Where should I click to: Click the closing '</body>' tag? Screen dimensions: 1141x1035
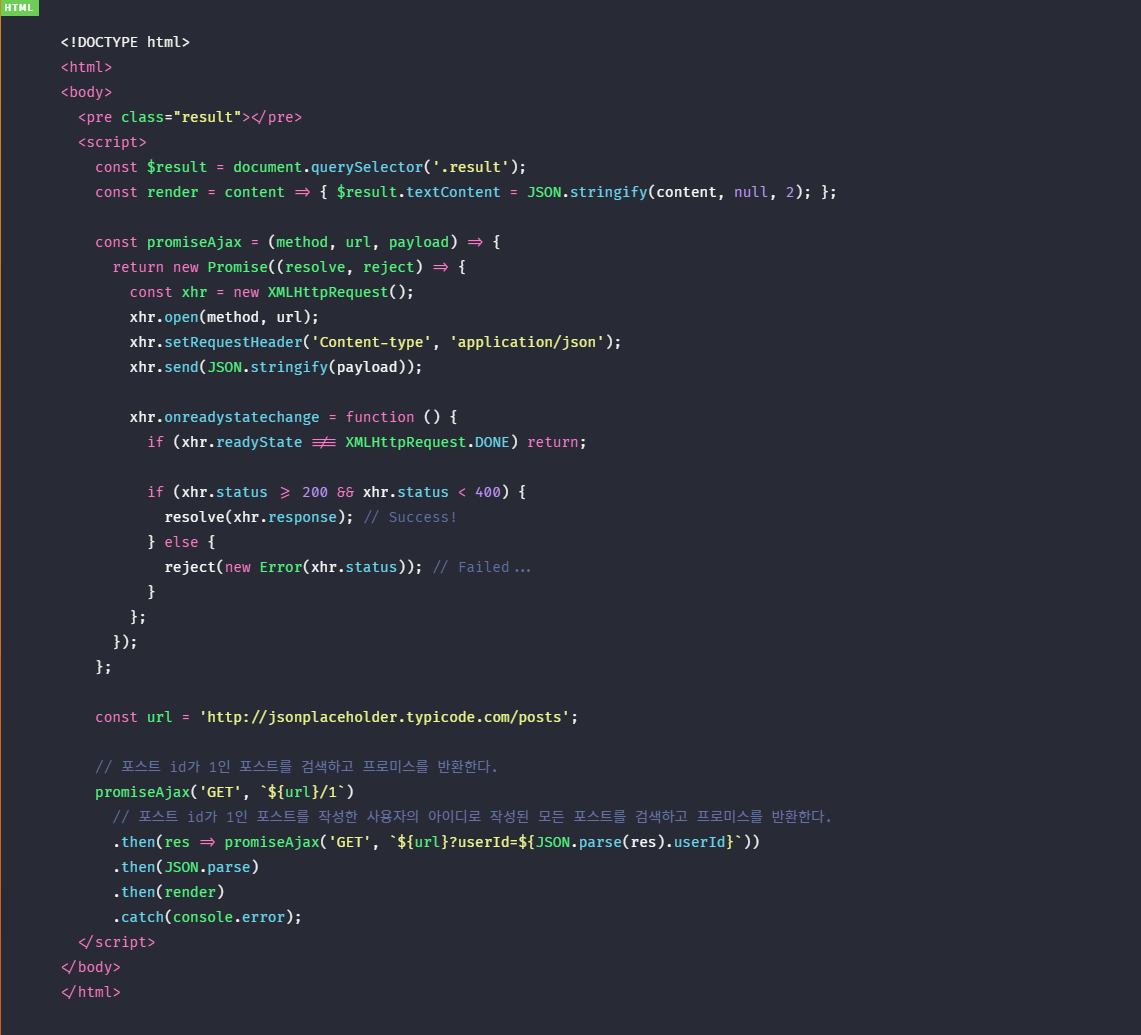pos(91,967)
